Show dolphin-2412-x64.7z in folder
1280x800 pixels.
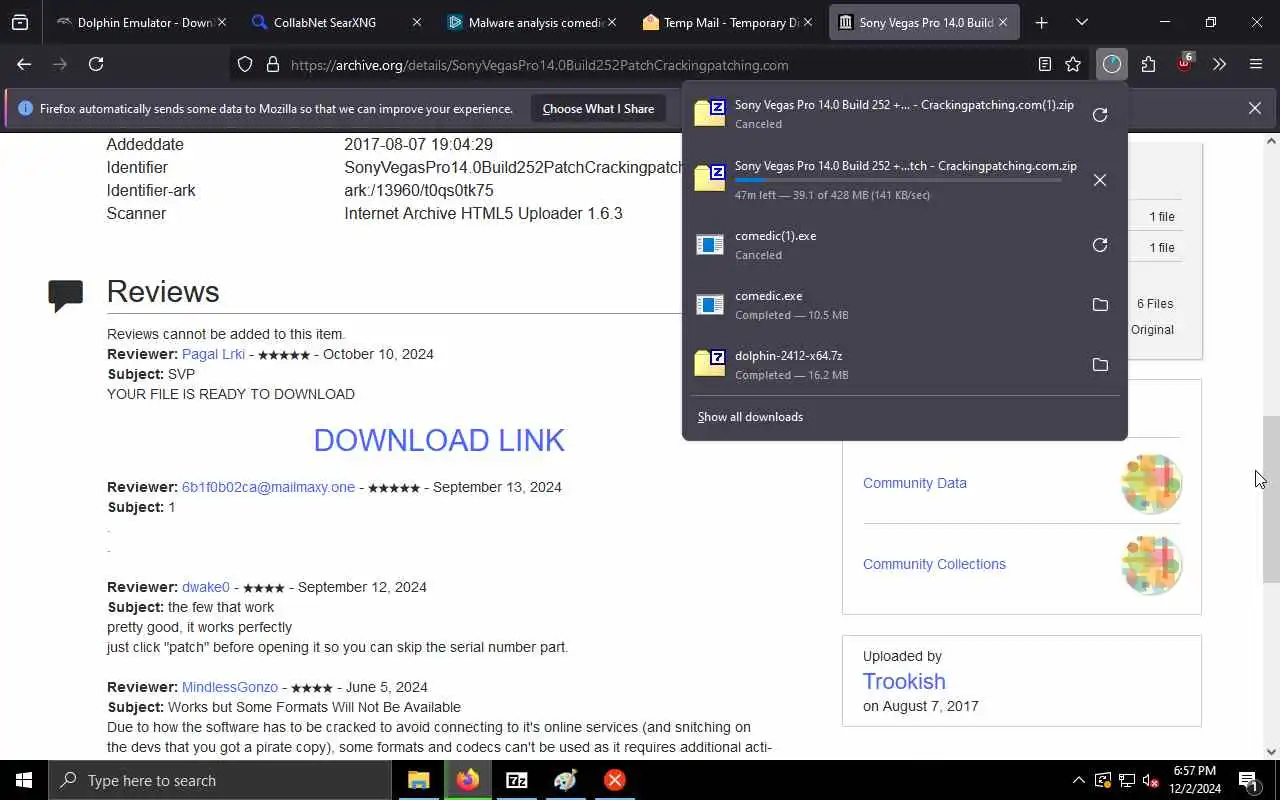point(1100,365)
